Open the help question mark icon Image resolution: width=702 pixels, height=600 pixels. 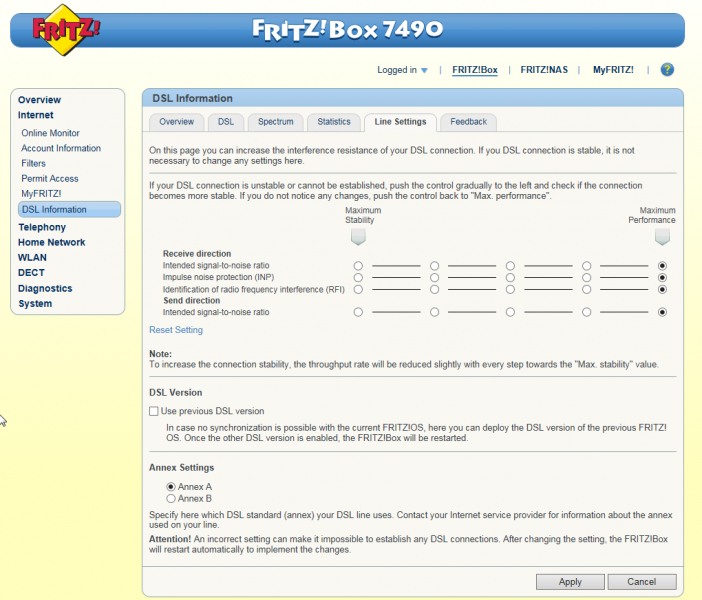(667, 70)
